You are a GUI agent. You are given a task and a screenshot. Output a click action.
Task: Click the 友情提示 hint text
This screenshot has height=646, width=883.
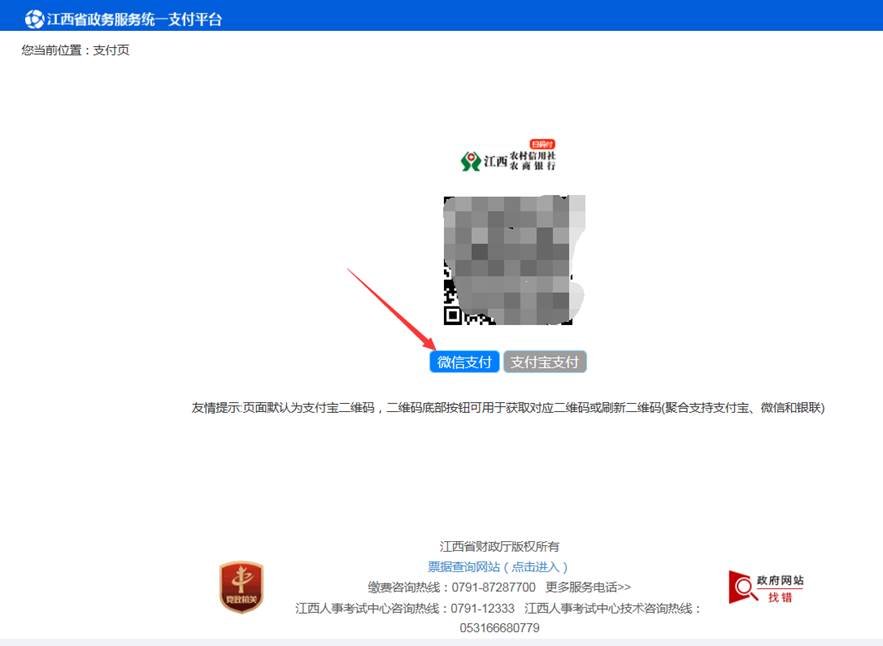[508, 408]
